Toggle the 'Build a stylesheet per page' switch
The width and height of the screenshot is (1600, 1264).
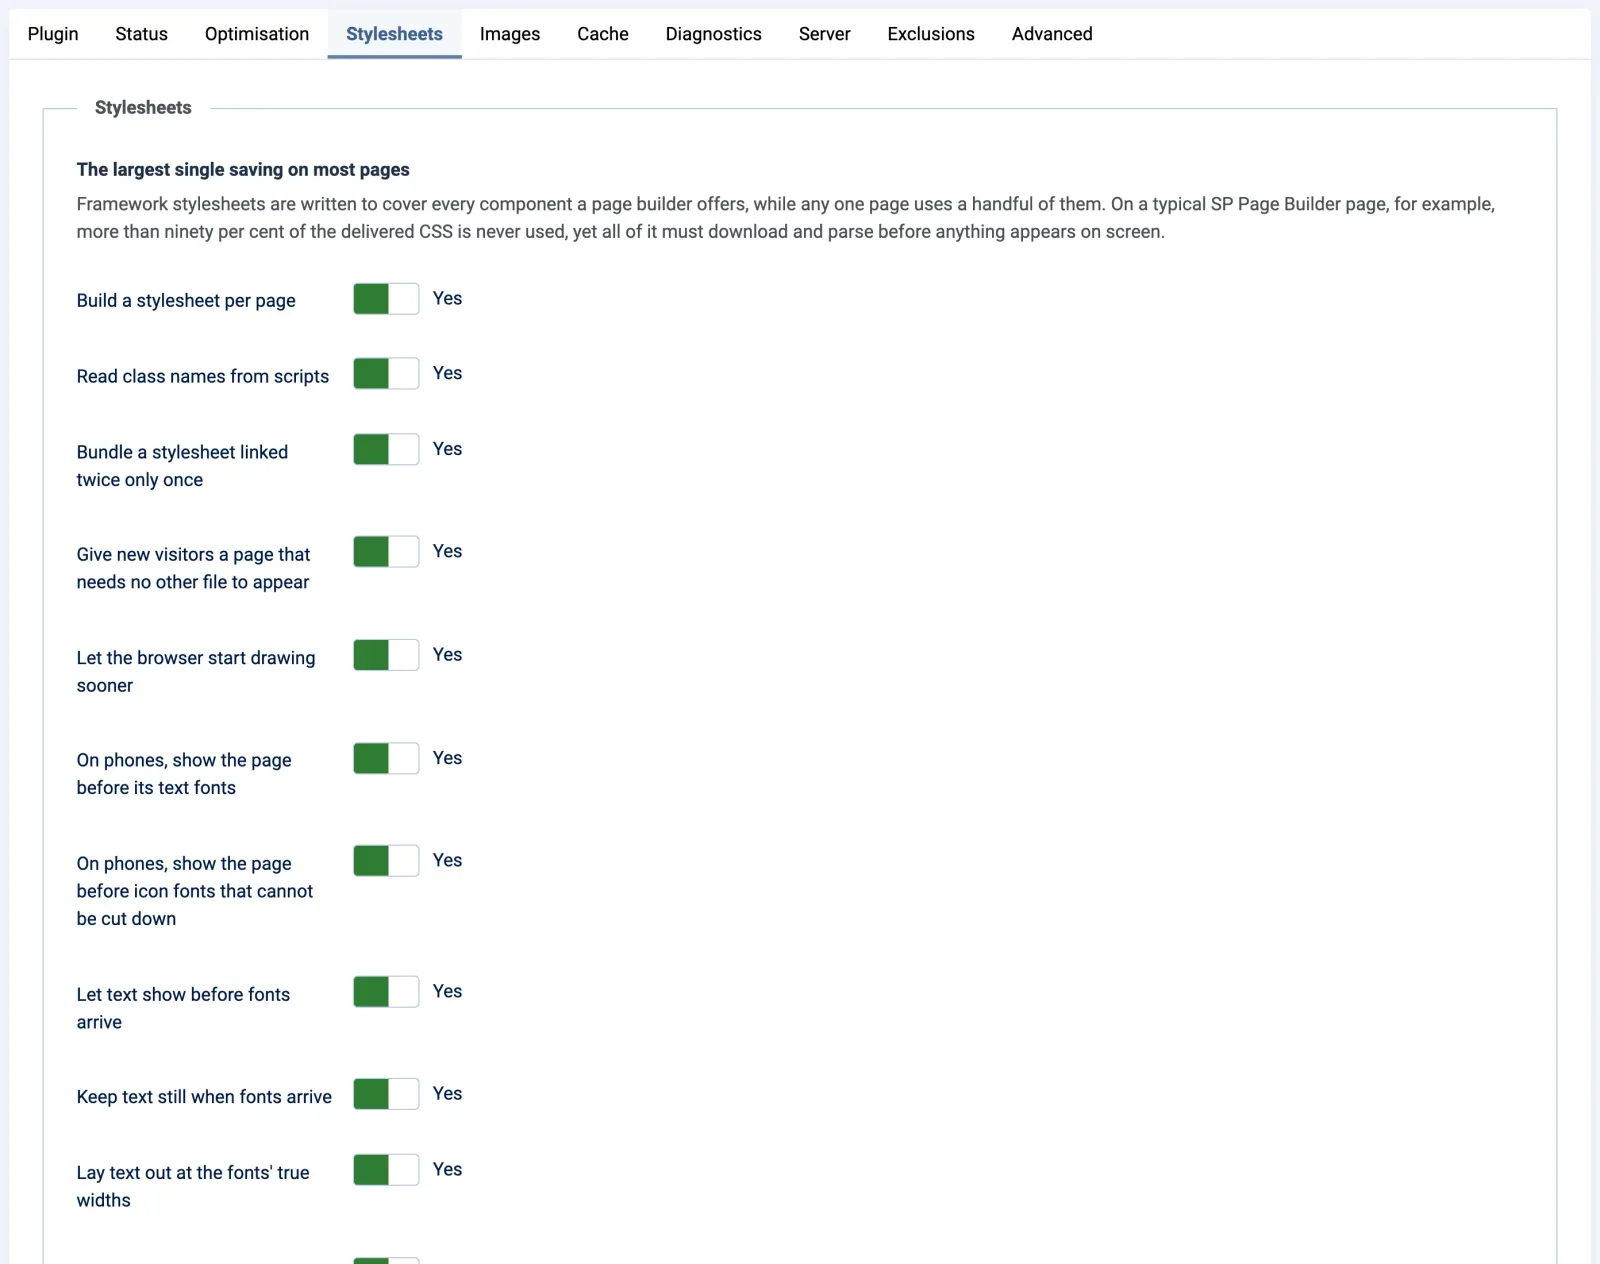click(386, 299)
